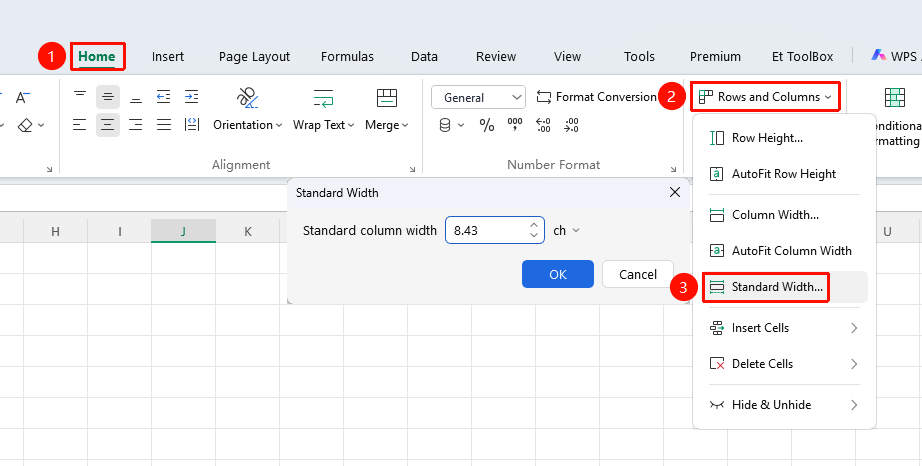
Task: Open the Formulas tab
Action: [347, 56]
